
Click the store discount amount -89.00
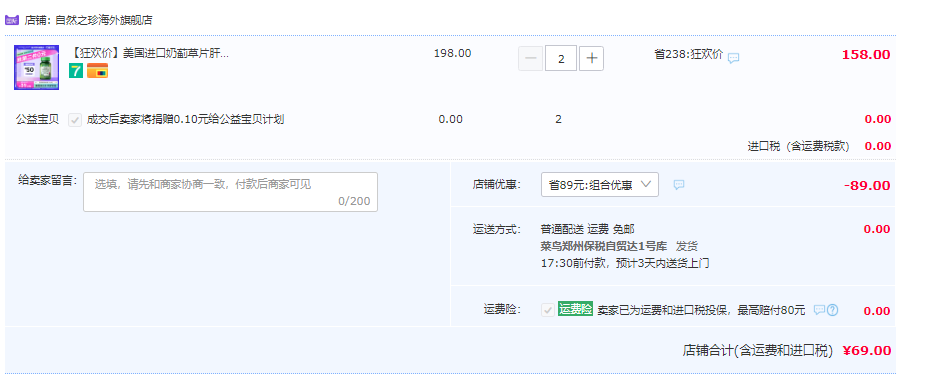[867, 186]
